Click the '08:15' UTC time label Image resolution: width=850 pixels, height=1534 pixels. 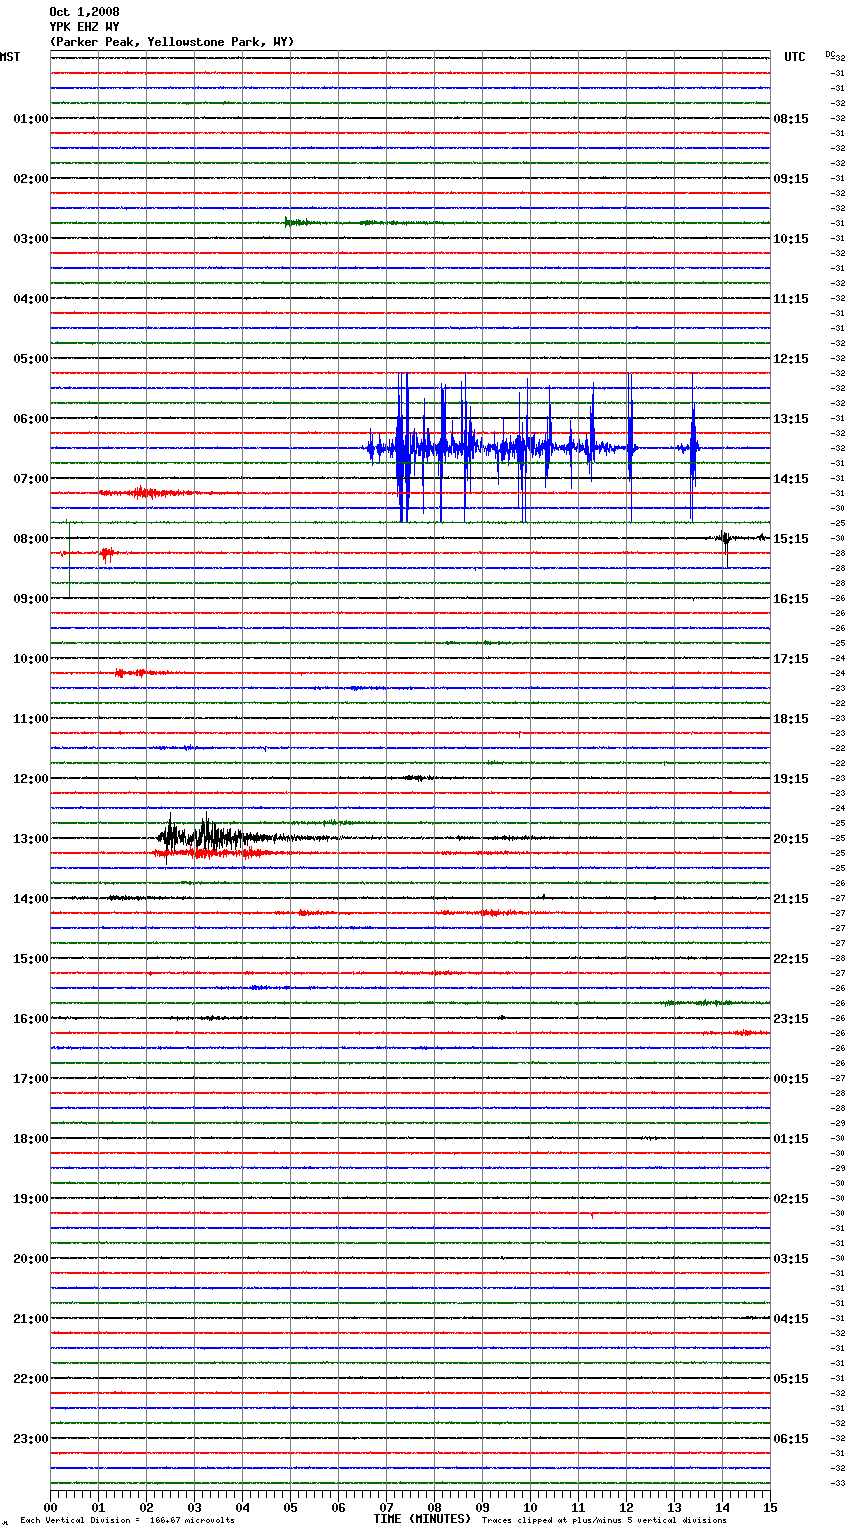pyautogui.click(x=791, y=119)
